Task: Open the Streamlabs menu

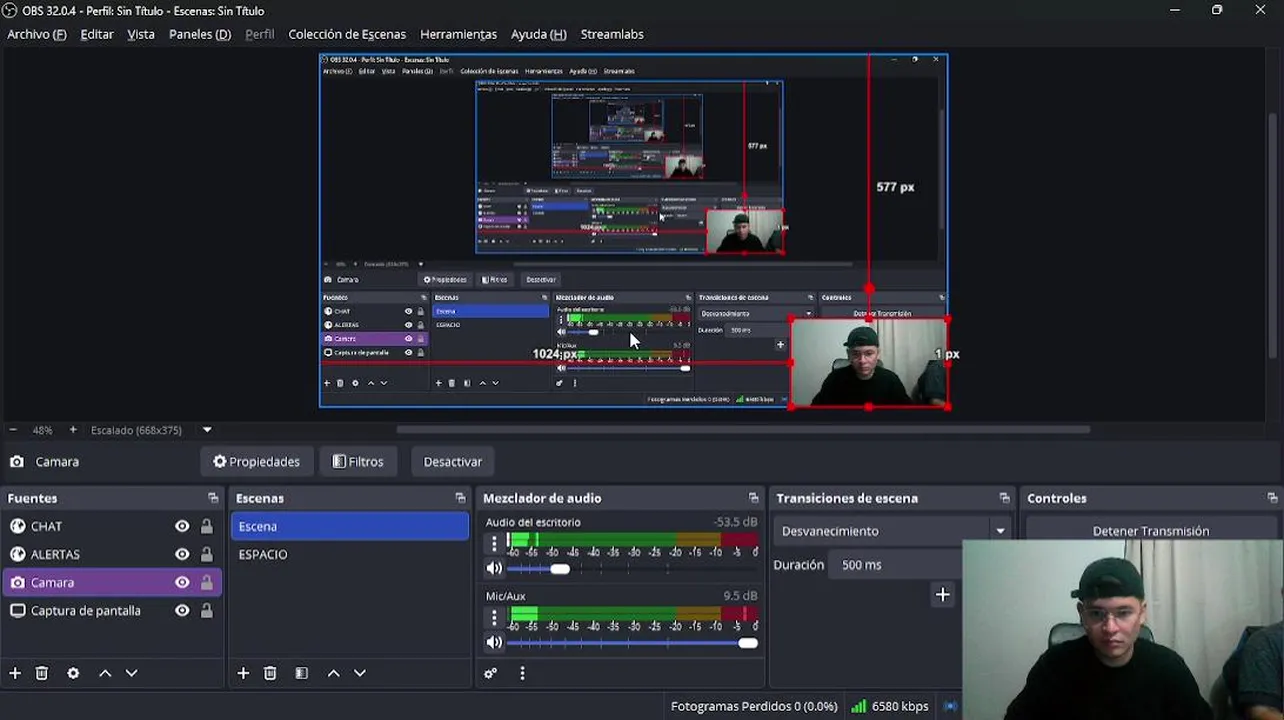Action: click(612, 34)
